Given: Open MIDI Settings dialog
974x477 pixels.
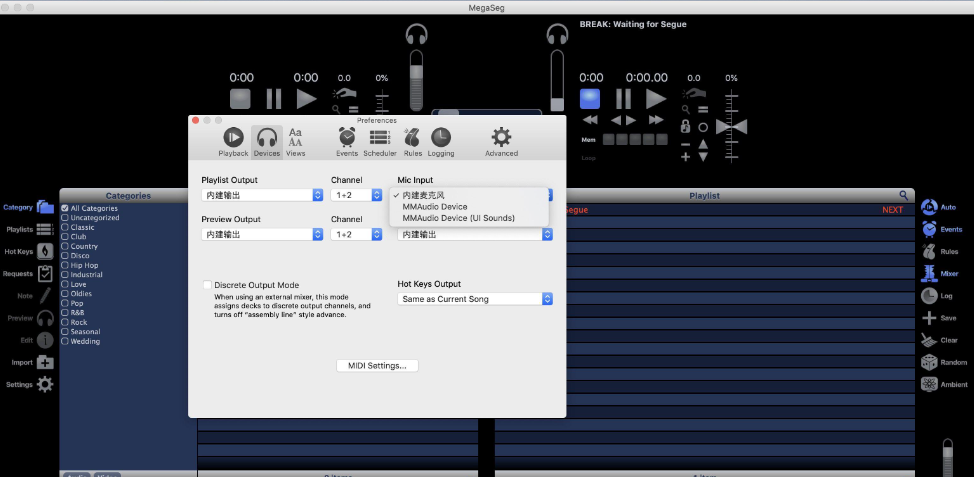Looking at the screenshot, I should pyautogui.click(x=377, y=366).
